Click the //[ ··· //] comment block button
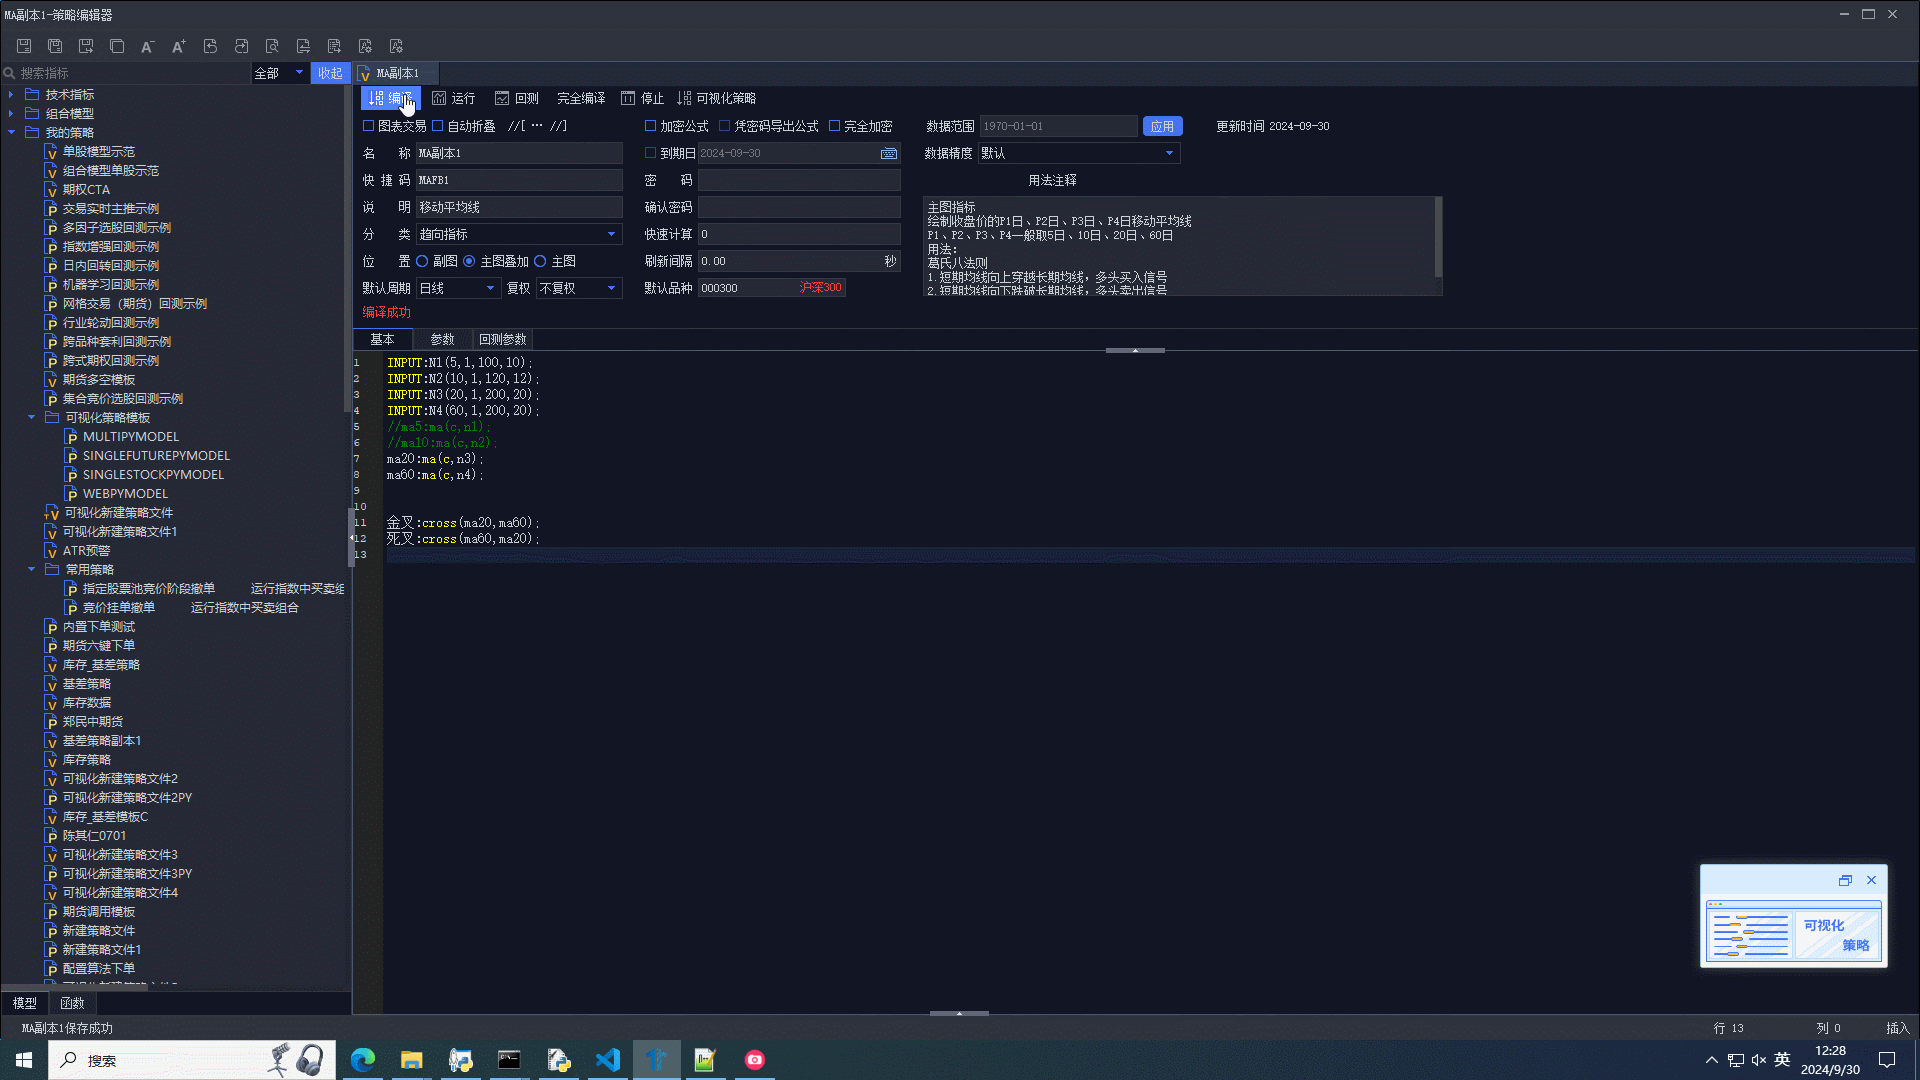The height and width of the screenshot is (1080, 1920). (x=537, y=126)
